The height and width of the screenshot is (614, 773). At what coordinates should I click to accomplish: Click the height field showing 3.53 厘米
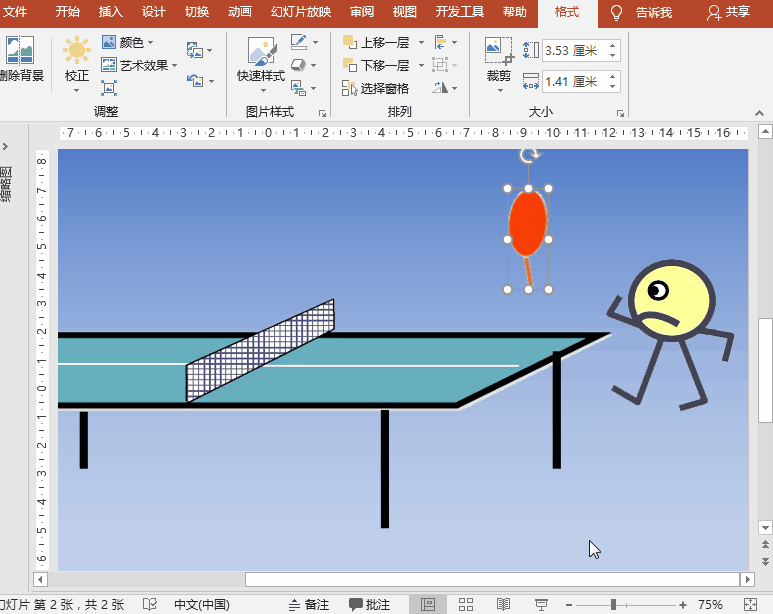(x=575, y=50)
